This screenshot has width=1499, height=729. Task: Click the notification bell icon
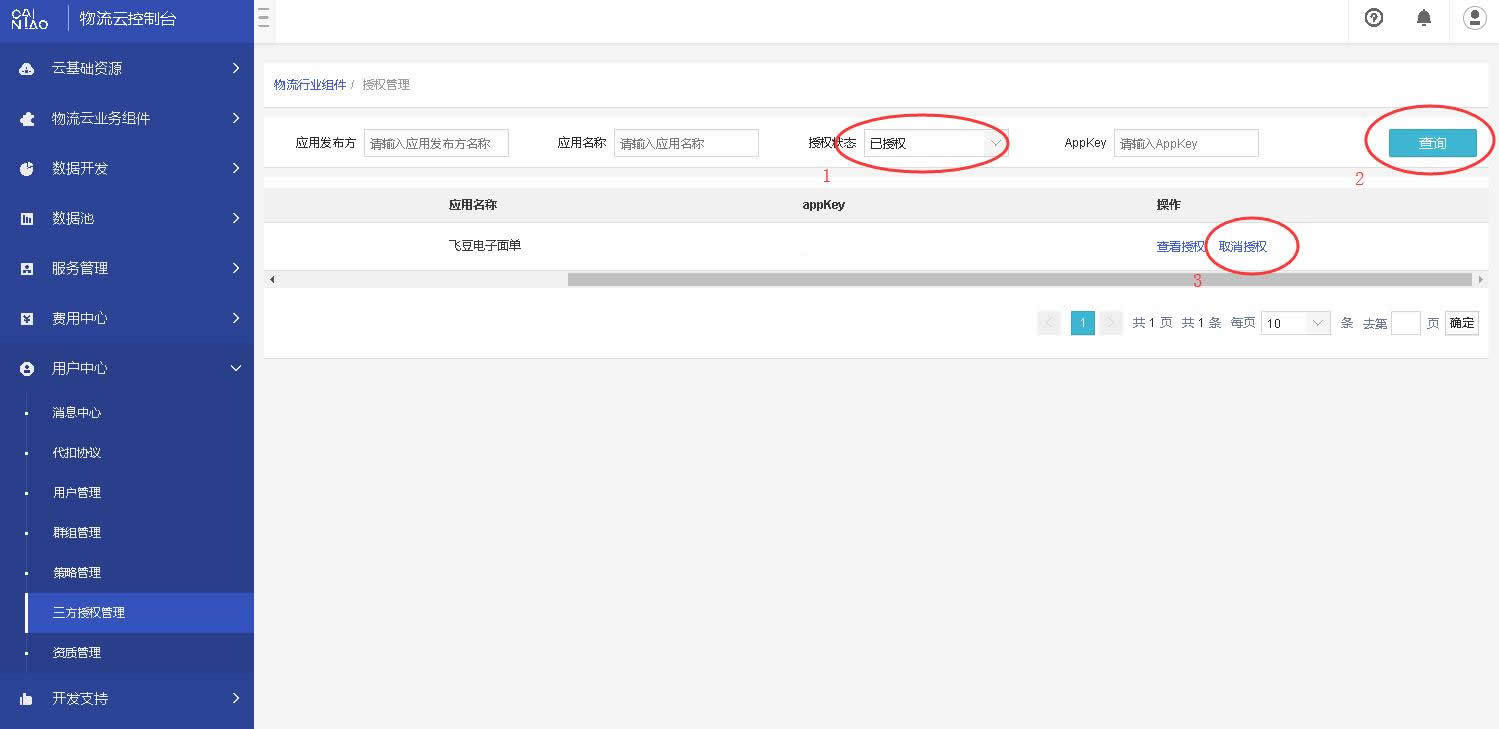click(1424, 18)
